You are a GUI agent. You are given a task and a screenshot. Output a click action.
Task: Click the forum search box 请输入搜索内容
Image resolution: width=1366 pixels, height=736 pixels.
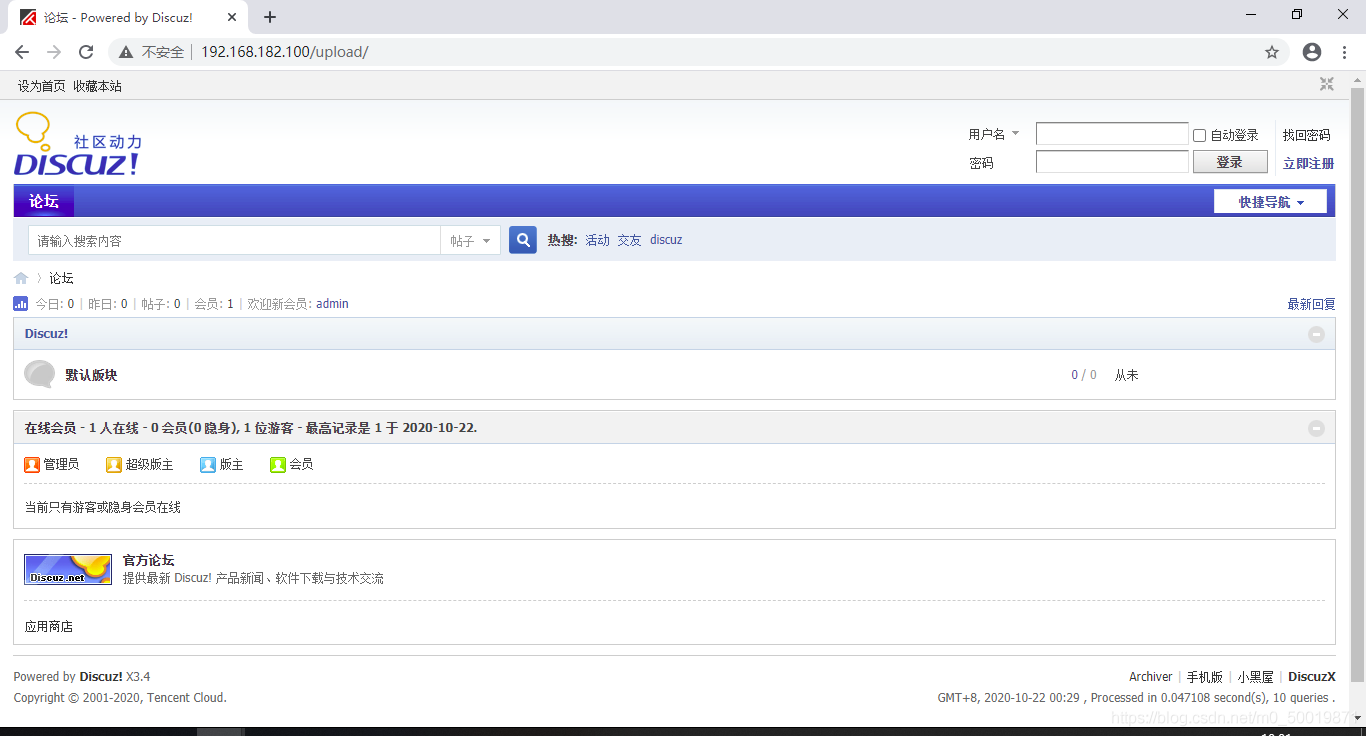click(x=234, y=240)
